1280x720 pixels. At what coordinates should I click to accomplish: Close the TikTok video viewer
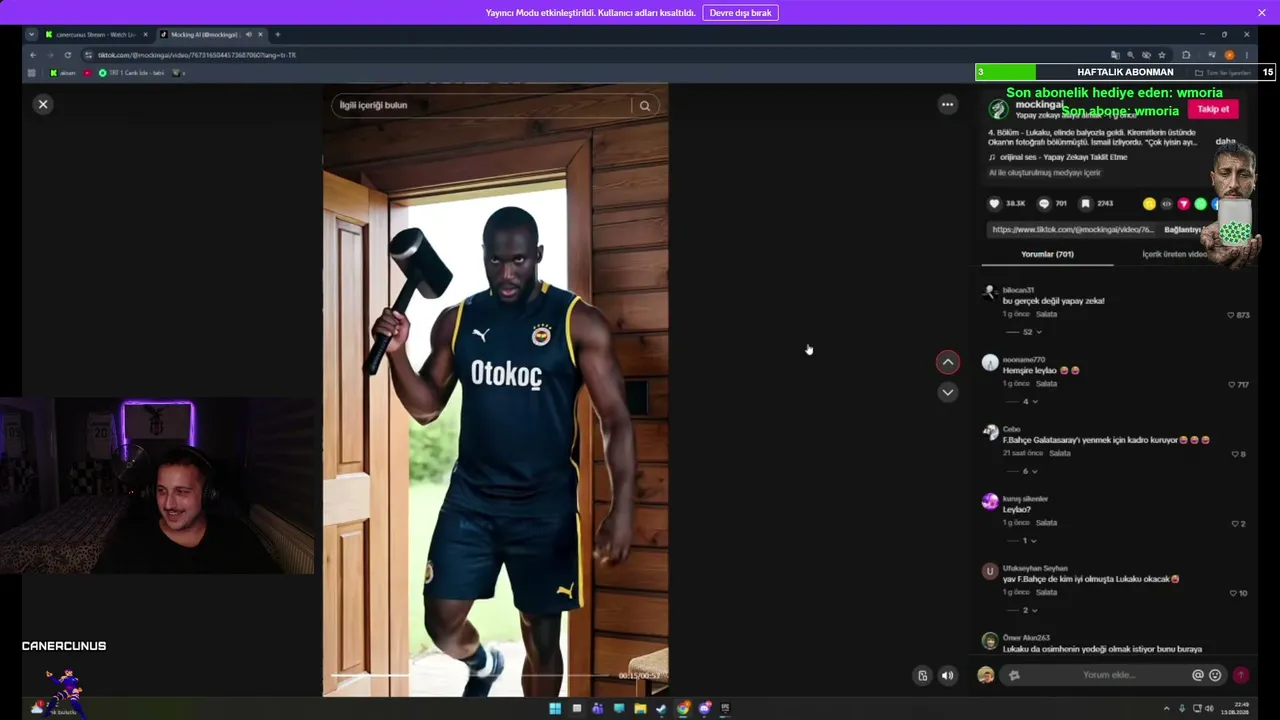(43, 104)
